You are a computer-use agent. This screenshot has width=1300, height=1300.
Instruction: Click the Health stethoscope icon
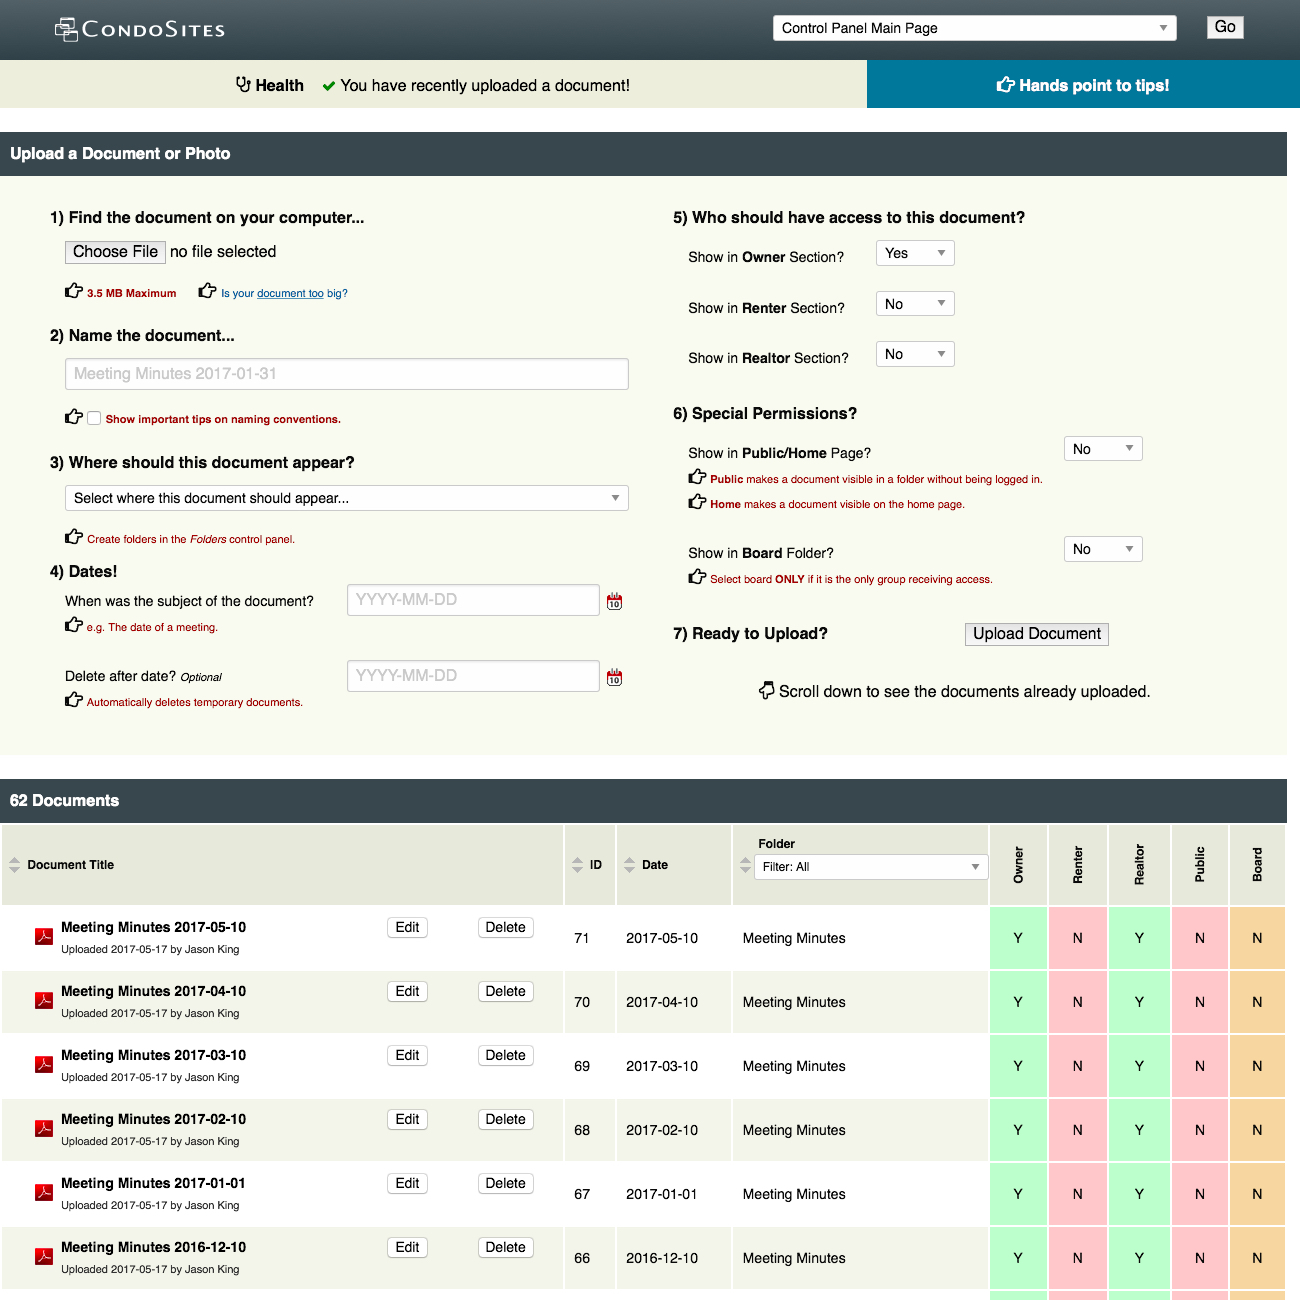tap(243, 85)
